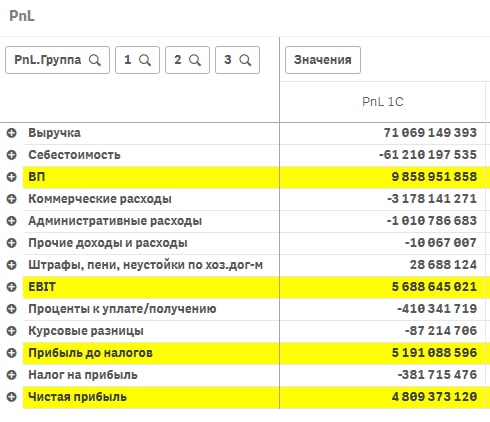Click value 5 191 088 596

(x=434, y=353)
